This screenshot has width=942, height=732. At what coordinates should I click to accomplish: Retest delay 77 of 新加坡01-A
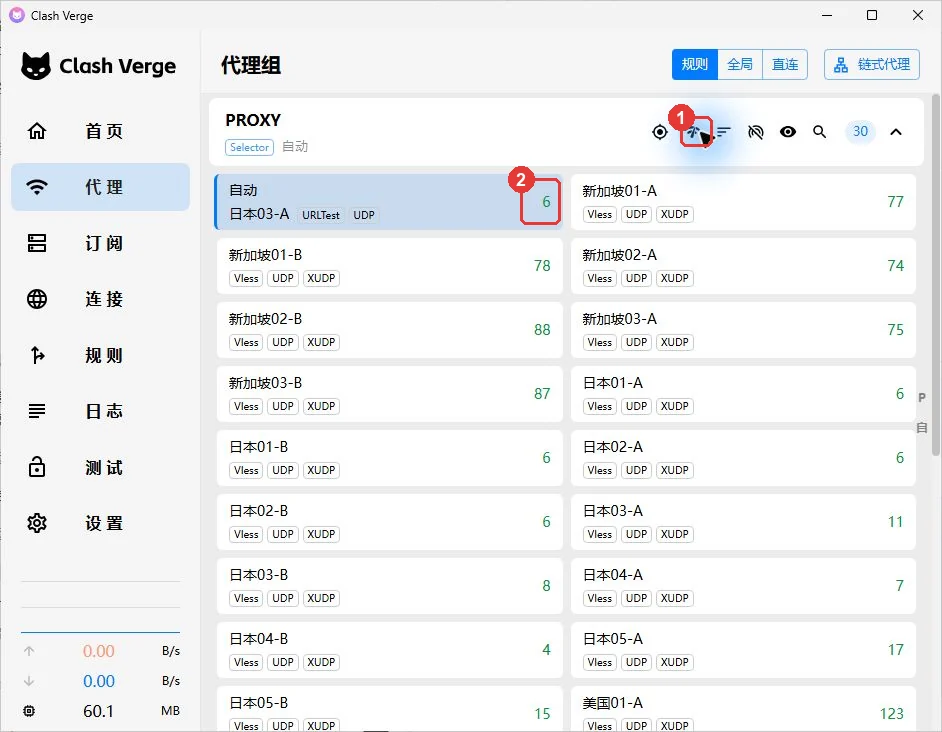895,202
